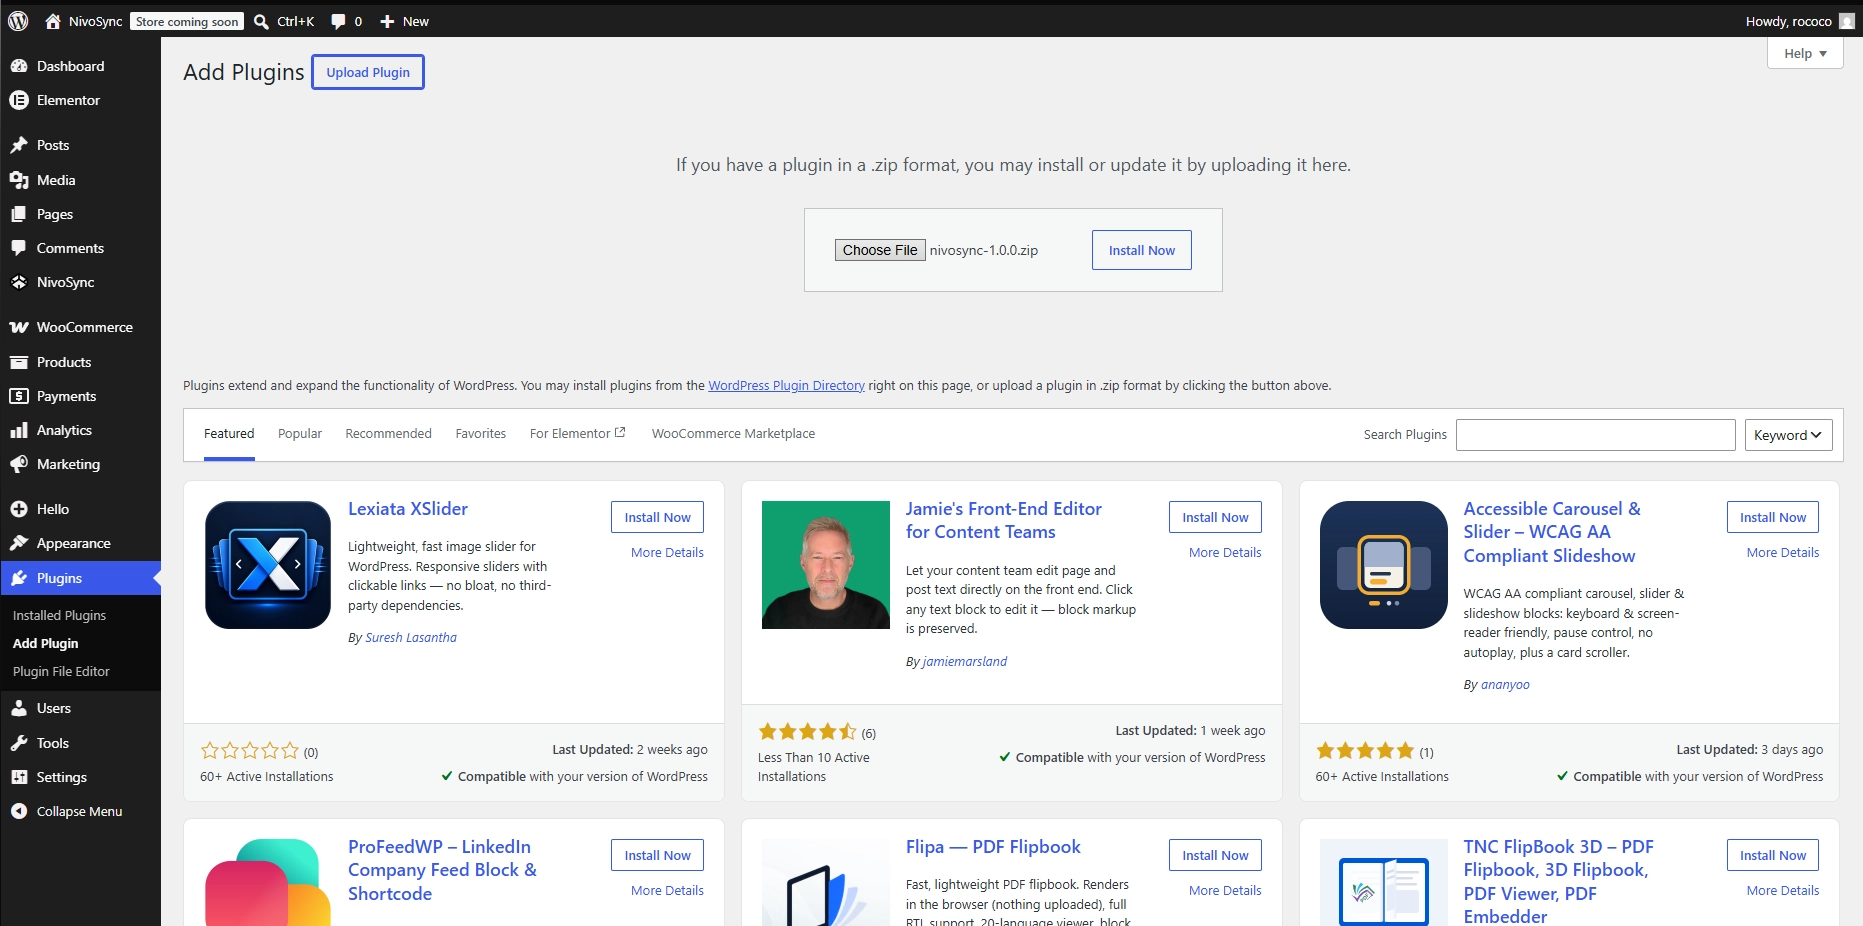Install the TNC FlipBook 3D plugin
The width and height of the screenshot is (1863, 926).
point(1773,855)
